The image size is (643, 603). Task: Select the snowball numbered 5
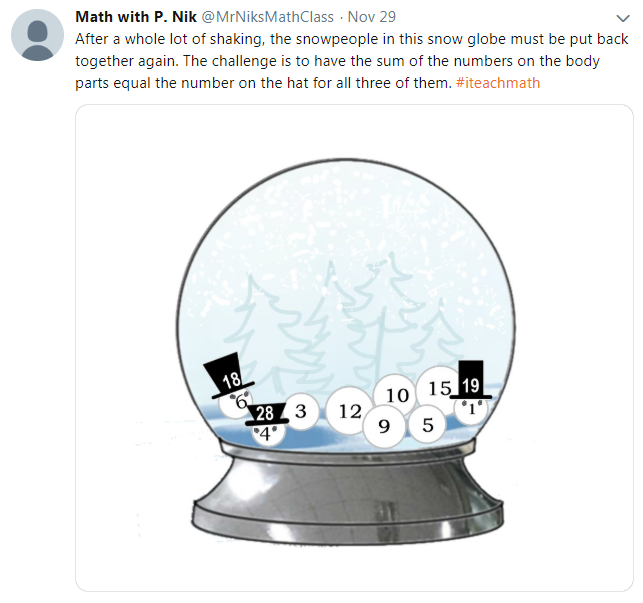tap(427, 425)
